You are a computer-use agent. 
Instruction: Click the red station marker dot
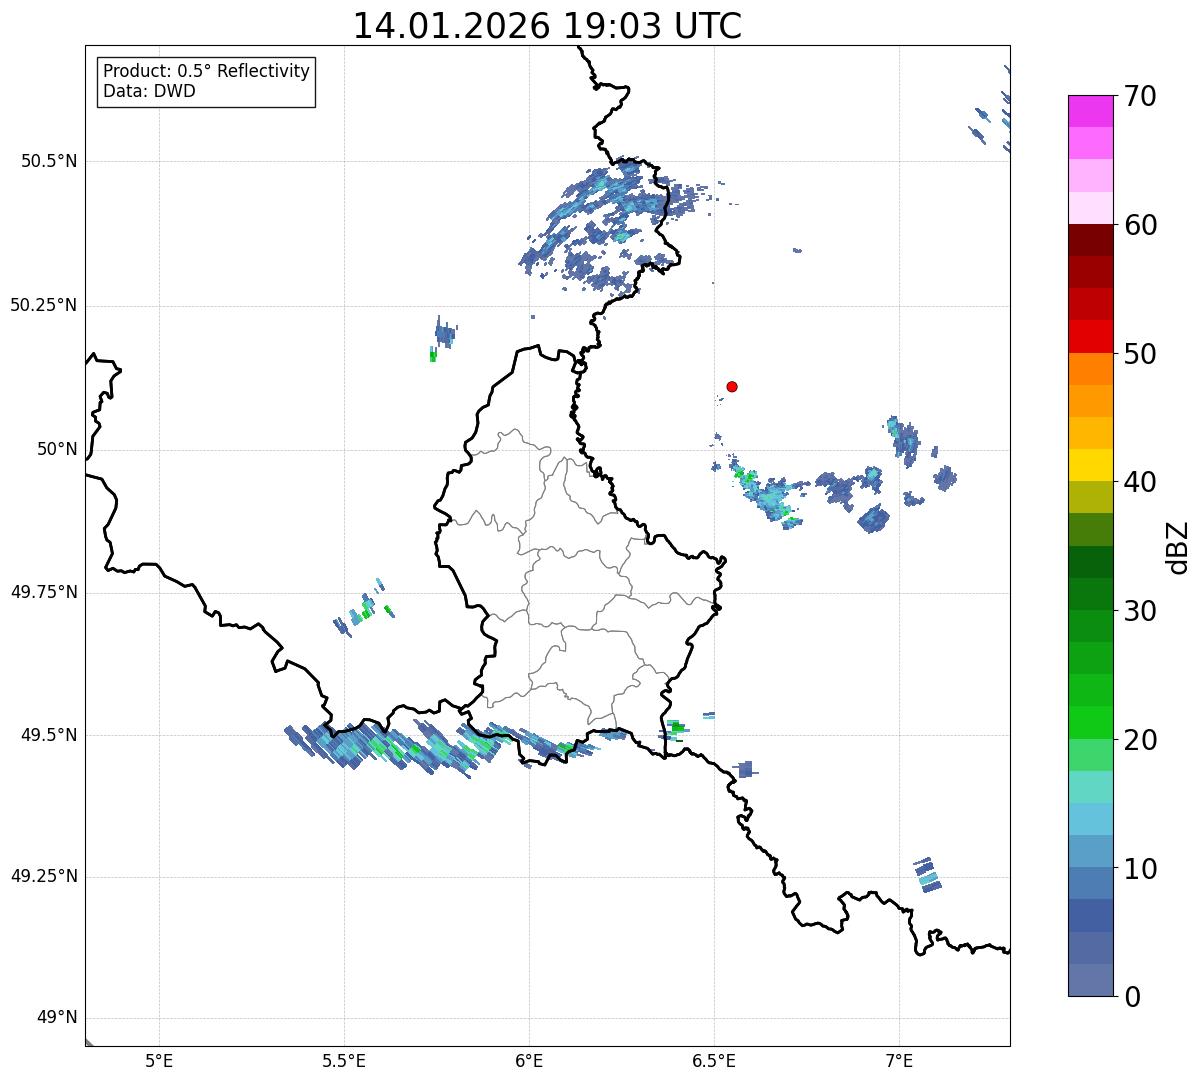point(732,386)
